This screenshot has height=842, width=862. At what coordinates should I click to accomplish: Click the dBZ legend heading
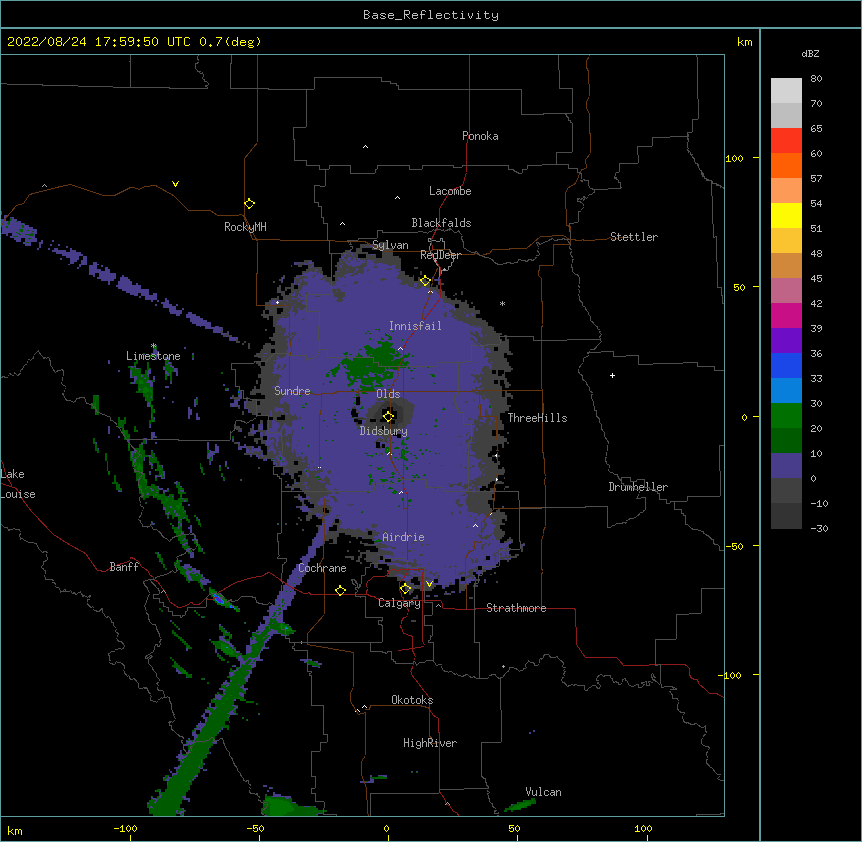point(810,53)
